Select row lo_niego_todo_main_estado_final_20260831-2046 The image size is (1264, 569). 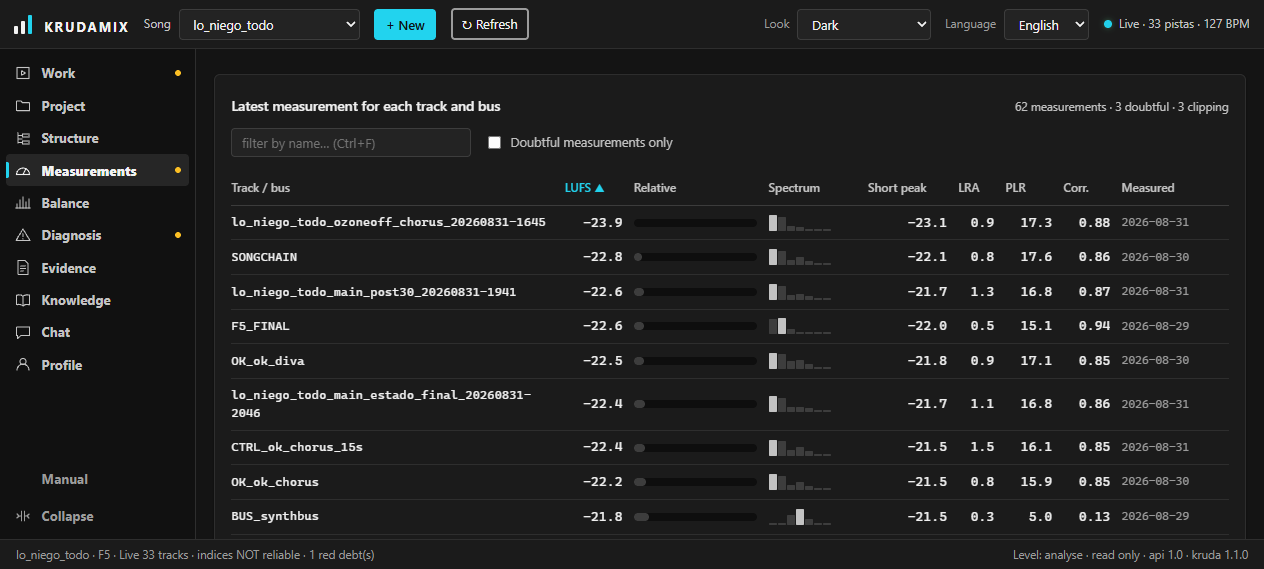(x=730, y=404)
